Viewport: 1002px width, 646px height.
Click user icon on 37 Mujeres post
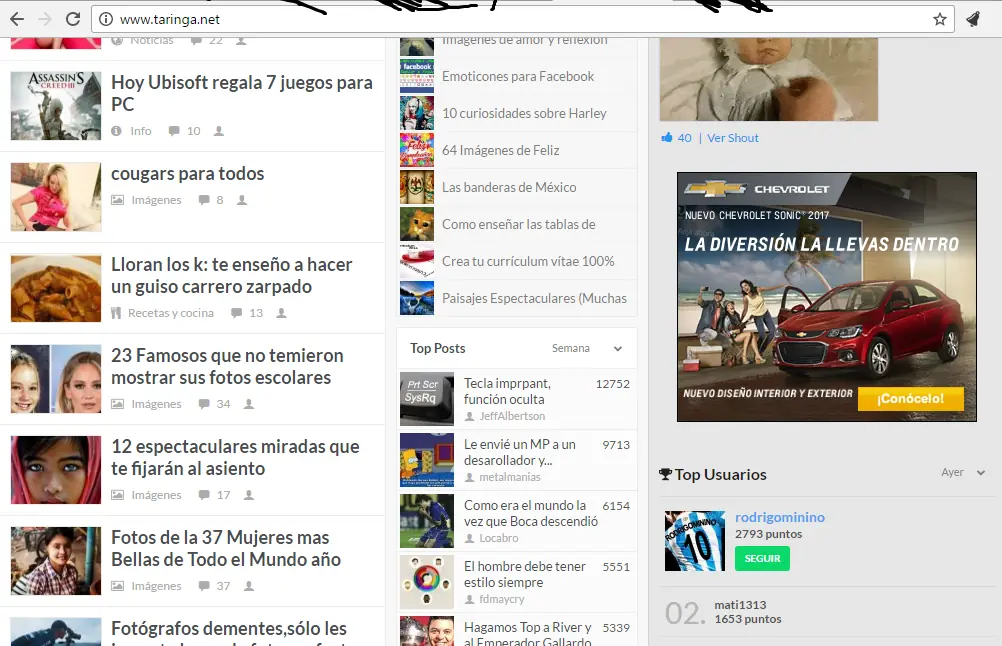coord(249,586)
